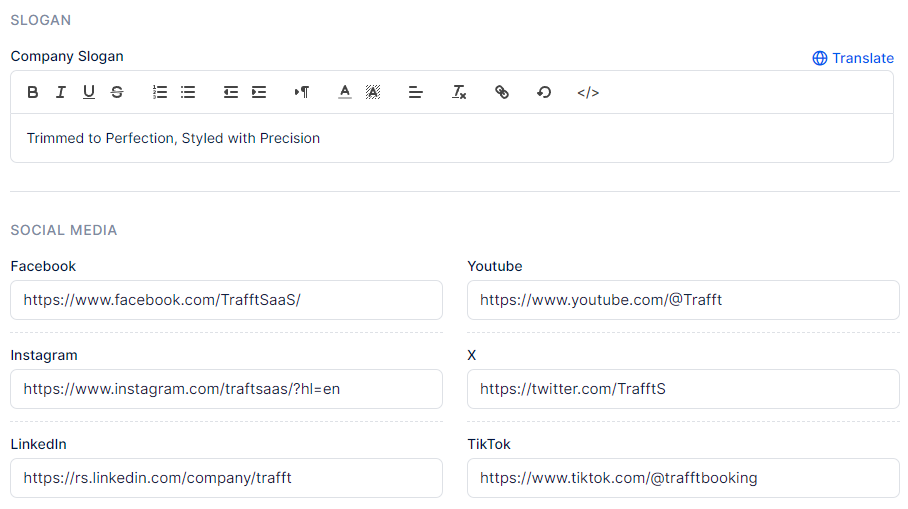Insert a bulleted list
908x509 pixels.
tap(188, 92)
